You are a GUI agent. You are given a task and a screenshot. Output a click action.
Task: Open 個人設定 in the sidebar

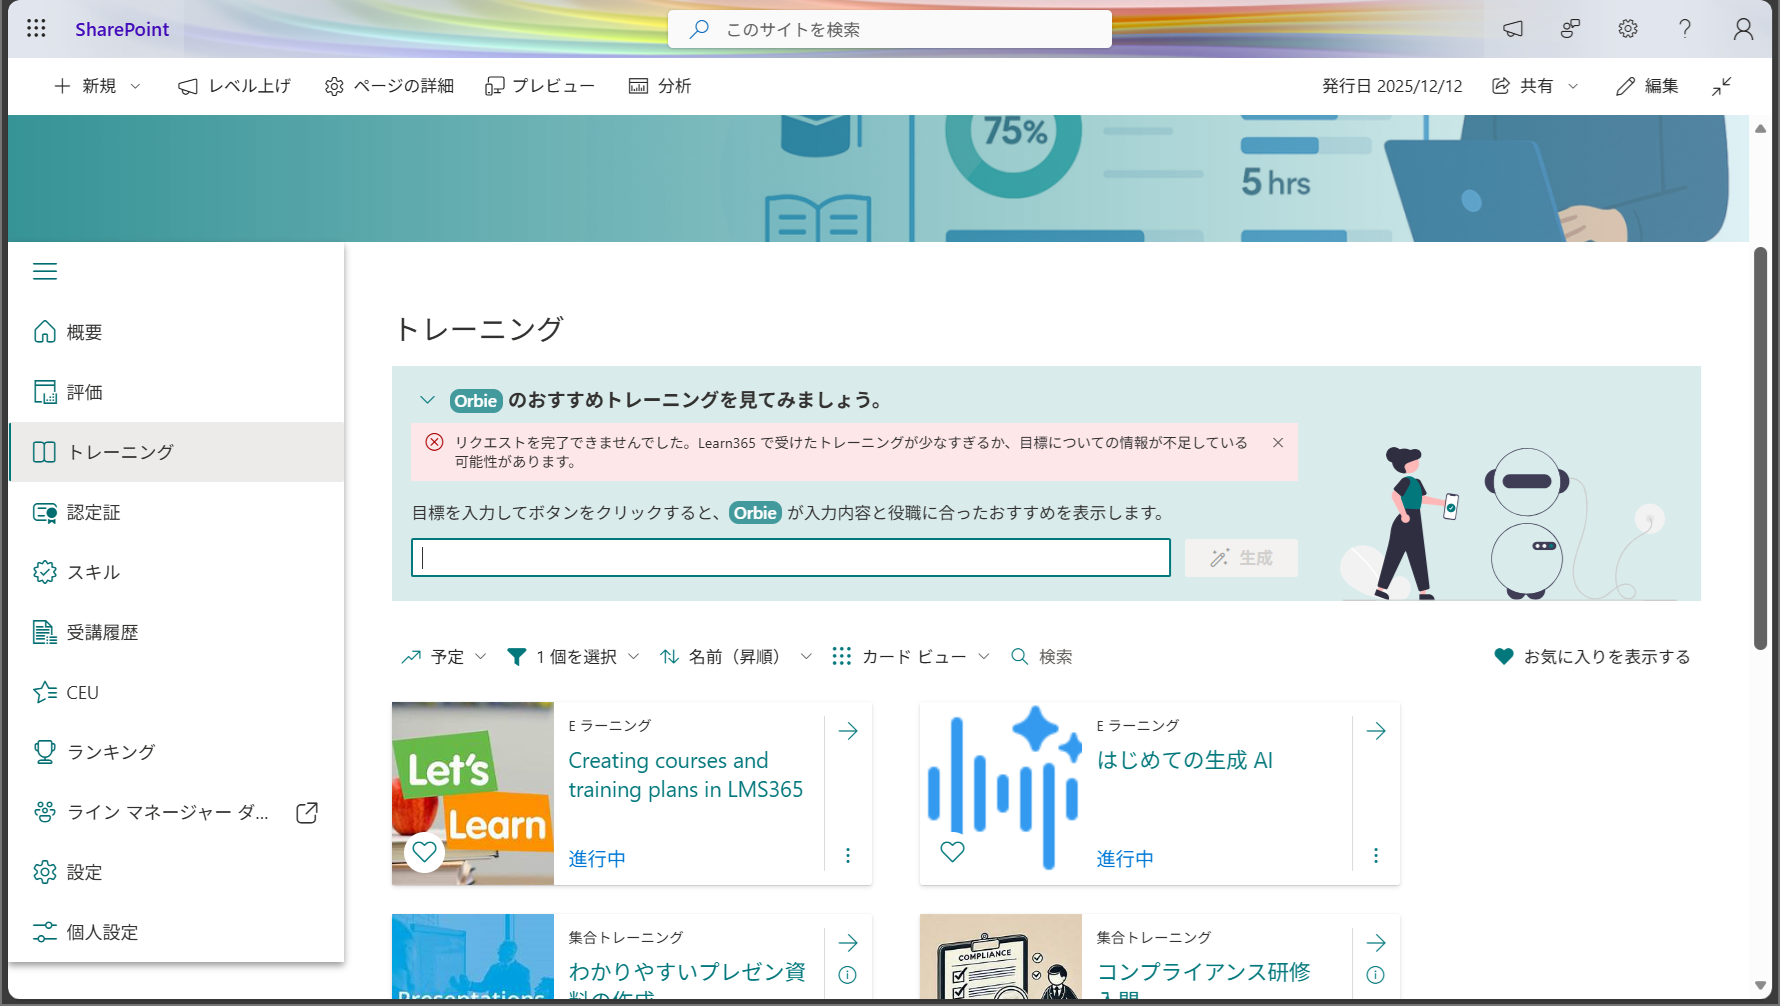click(x=176, y=932)
